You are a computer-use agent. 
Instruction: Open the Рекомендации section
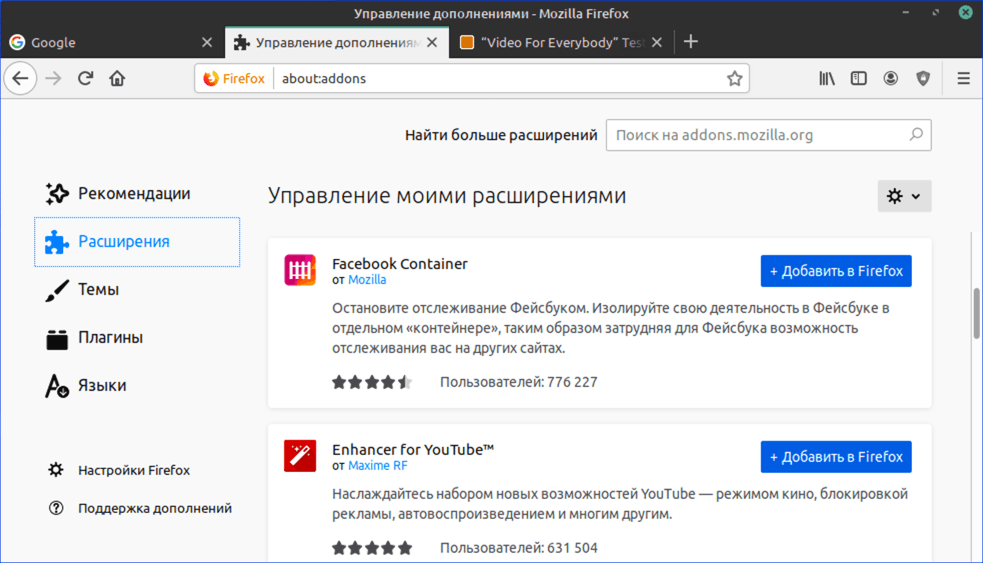click(137, 194)
